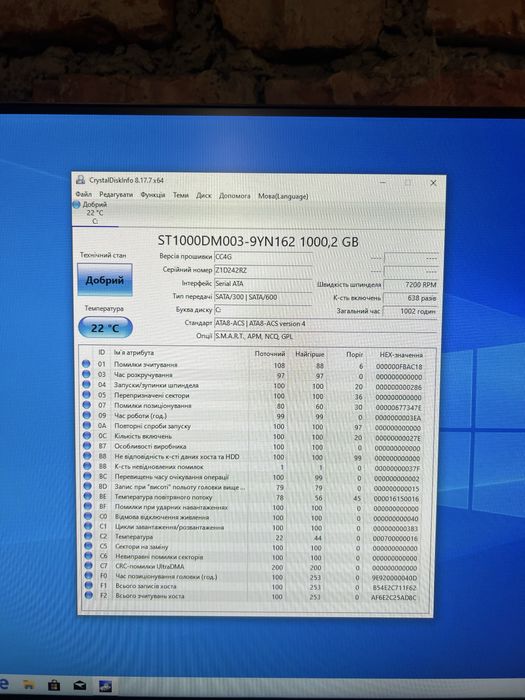This screenshot has width=525, height=700.
Task: Click CrystalDiskInfo icon on the taskbar
Action: pos(105,685)
